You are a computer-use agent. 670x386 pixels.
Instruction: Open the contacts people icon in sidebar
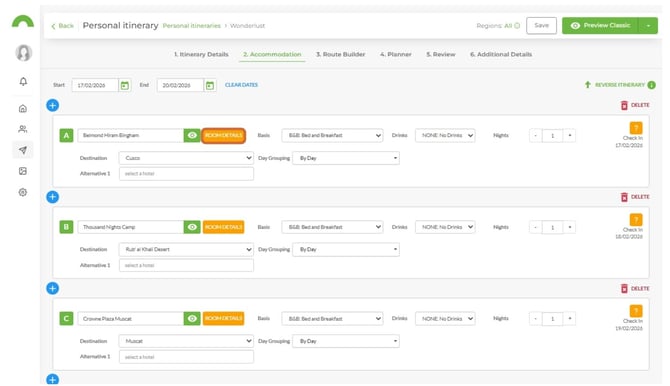23,129
